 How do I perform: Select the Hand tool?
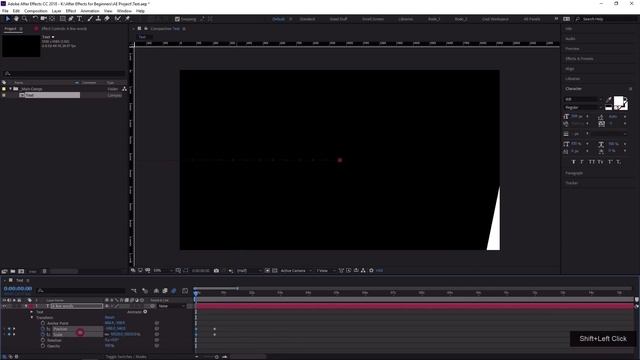tap(16, 19)
